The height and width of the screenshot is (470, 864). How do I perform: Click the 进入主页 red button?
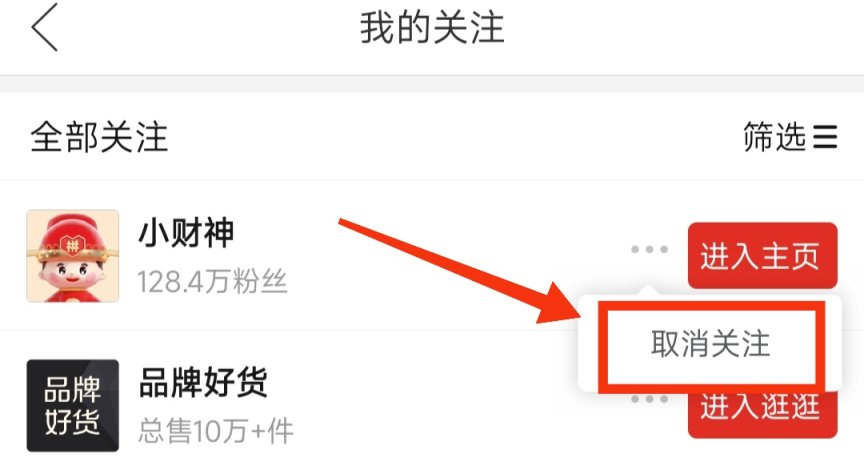click(x=763, y=256)
